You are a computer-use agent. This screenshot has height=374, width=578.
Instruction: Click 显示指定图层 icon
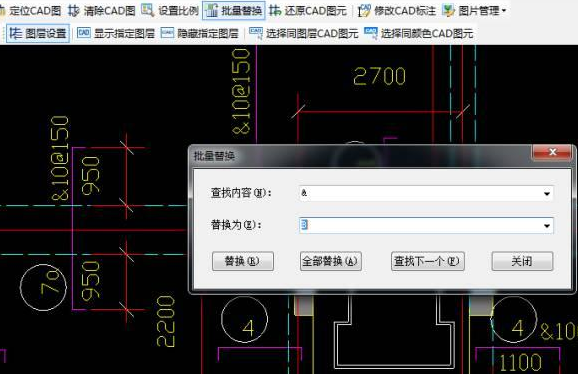point(84,33)
